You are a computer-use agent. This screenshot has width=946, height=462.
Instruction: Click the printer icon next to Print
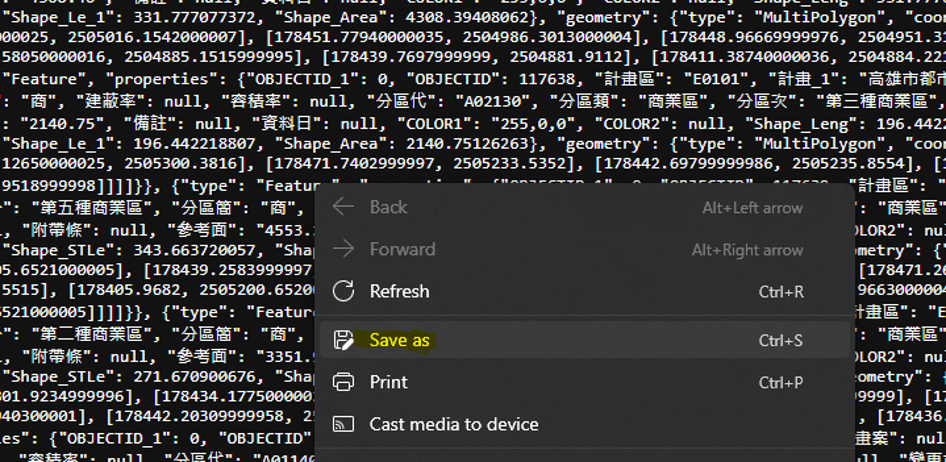coord(343,382)
